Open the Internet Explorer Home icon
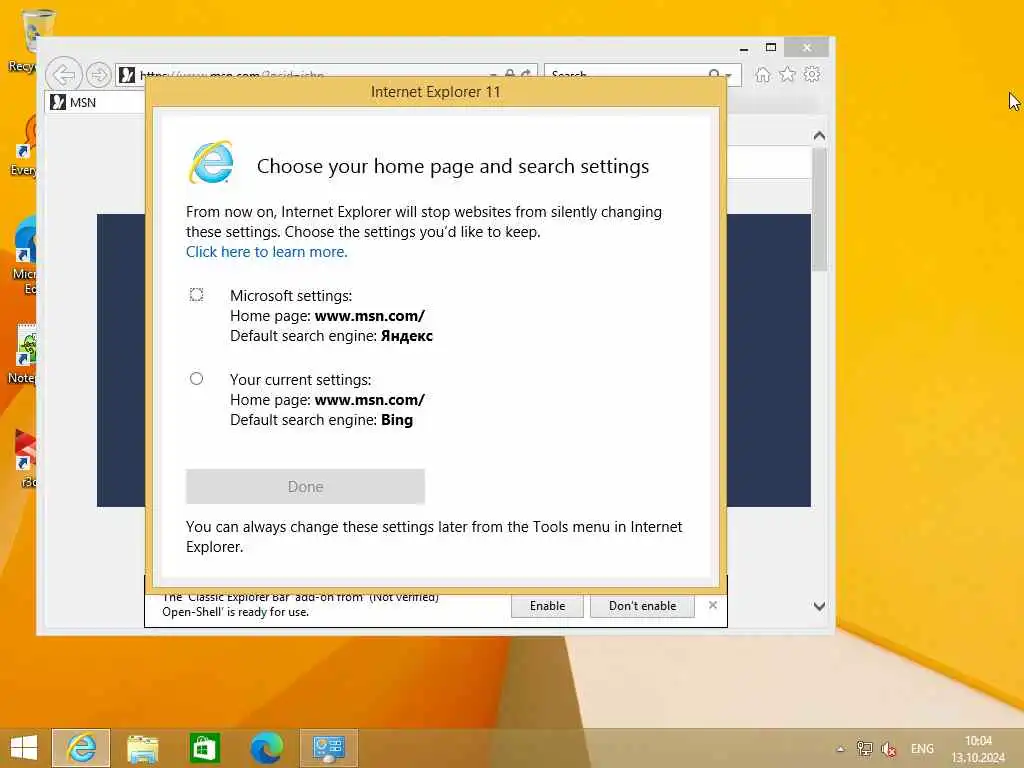 point(762,74)
